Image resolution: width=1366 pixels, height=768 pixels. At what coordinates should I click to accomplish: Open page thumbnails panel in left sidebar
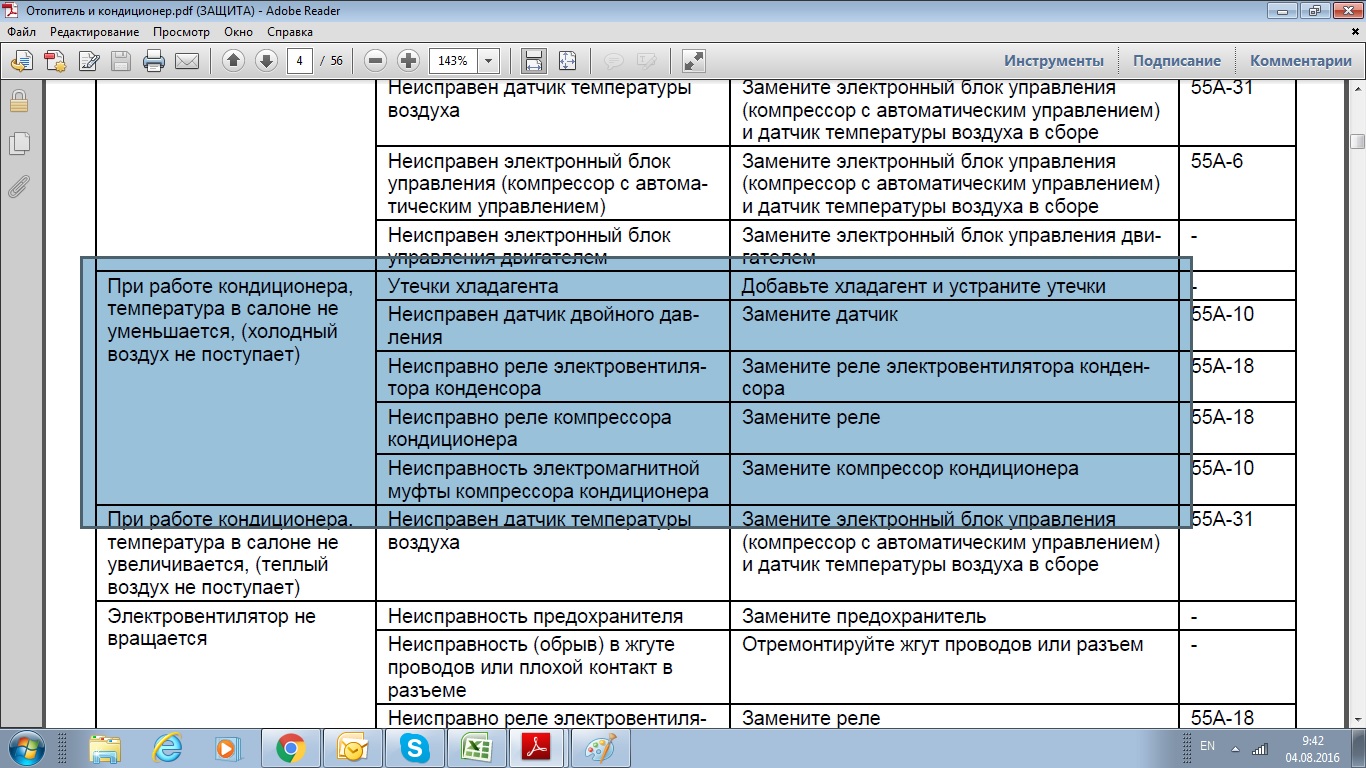click(x=18, y=144)
